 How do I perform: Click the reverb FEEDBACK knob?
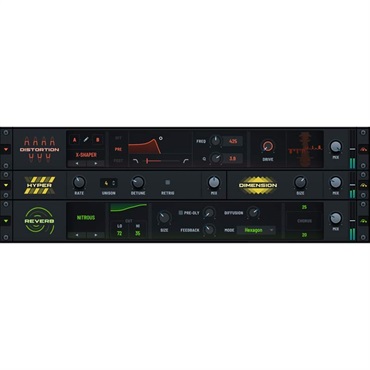coord(209,230)
